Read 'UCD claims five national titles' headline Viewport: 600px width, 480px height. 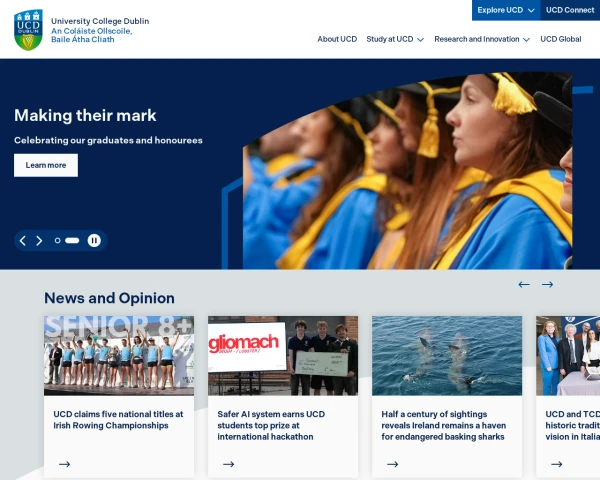pyautogui.click(x=118, y=420)
